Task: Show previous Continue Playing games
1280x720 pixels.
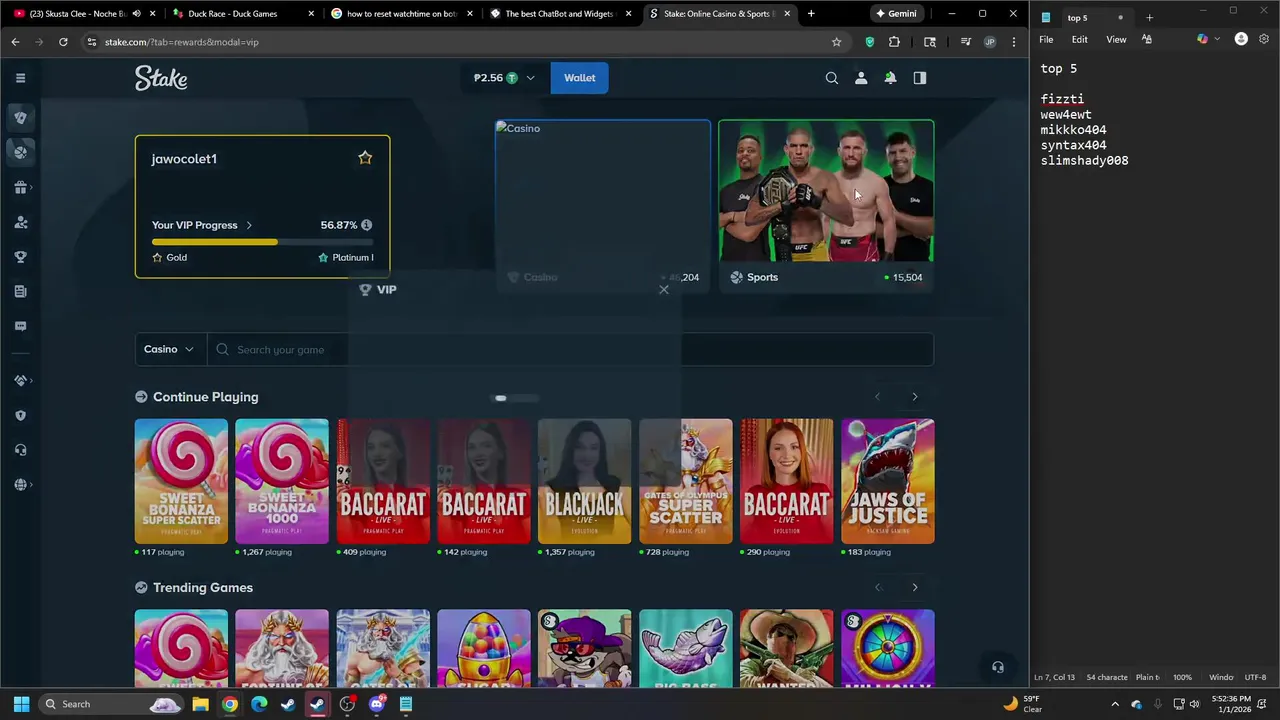Action: pyautogui.click(x=878, y=397)
